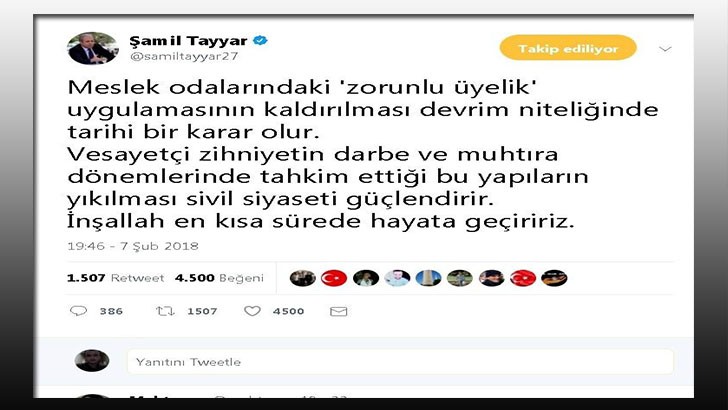Click the Şamil Tayyar display name
This screenshot has height=410, width=728.
(188, 41)
